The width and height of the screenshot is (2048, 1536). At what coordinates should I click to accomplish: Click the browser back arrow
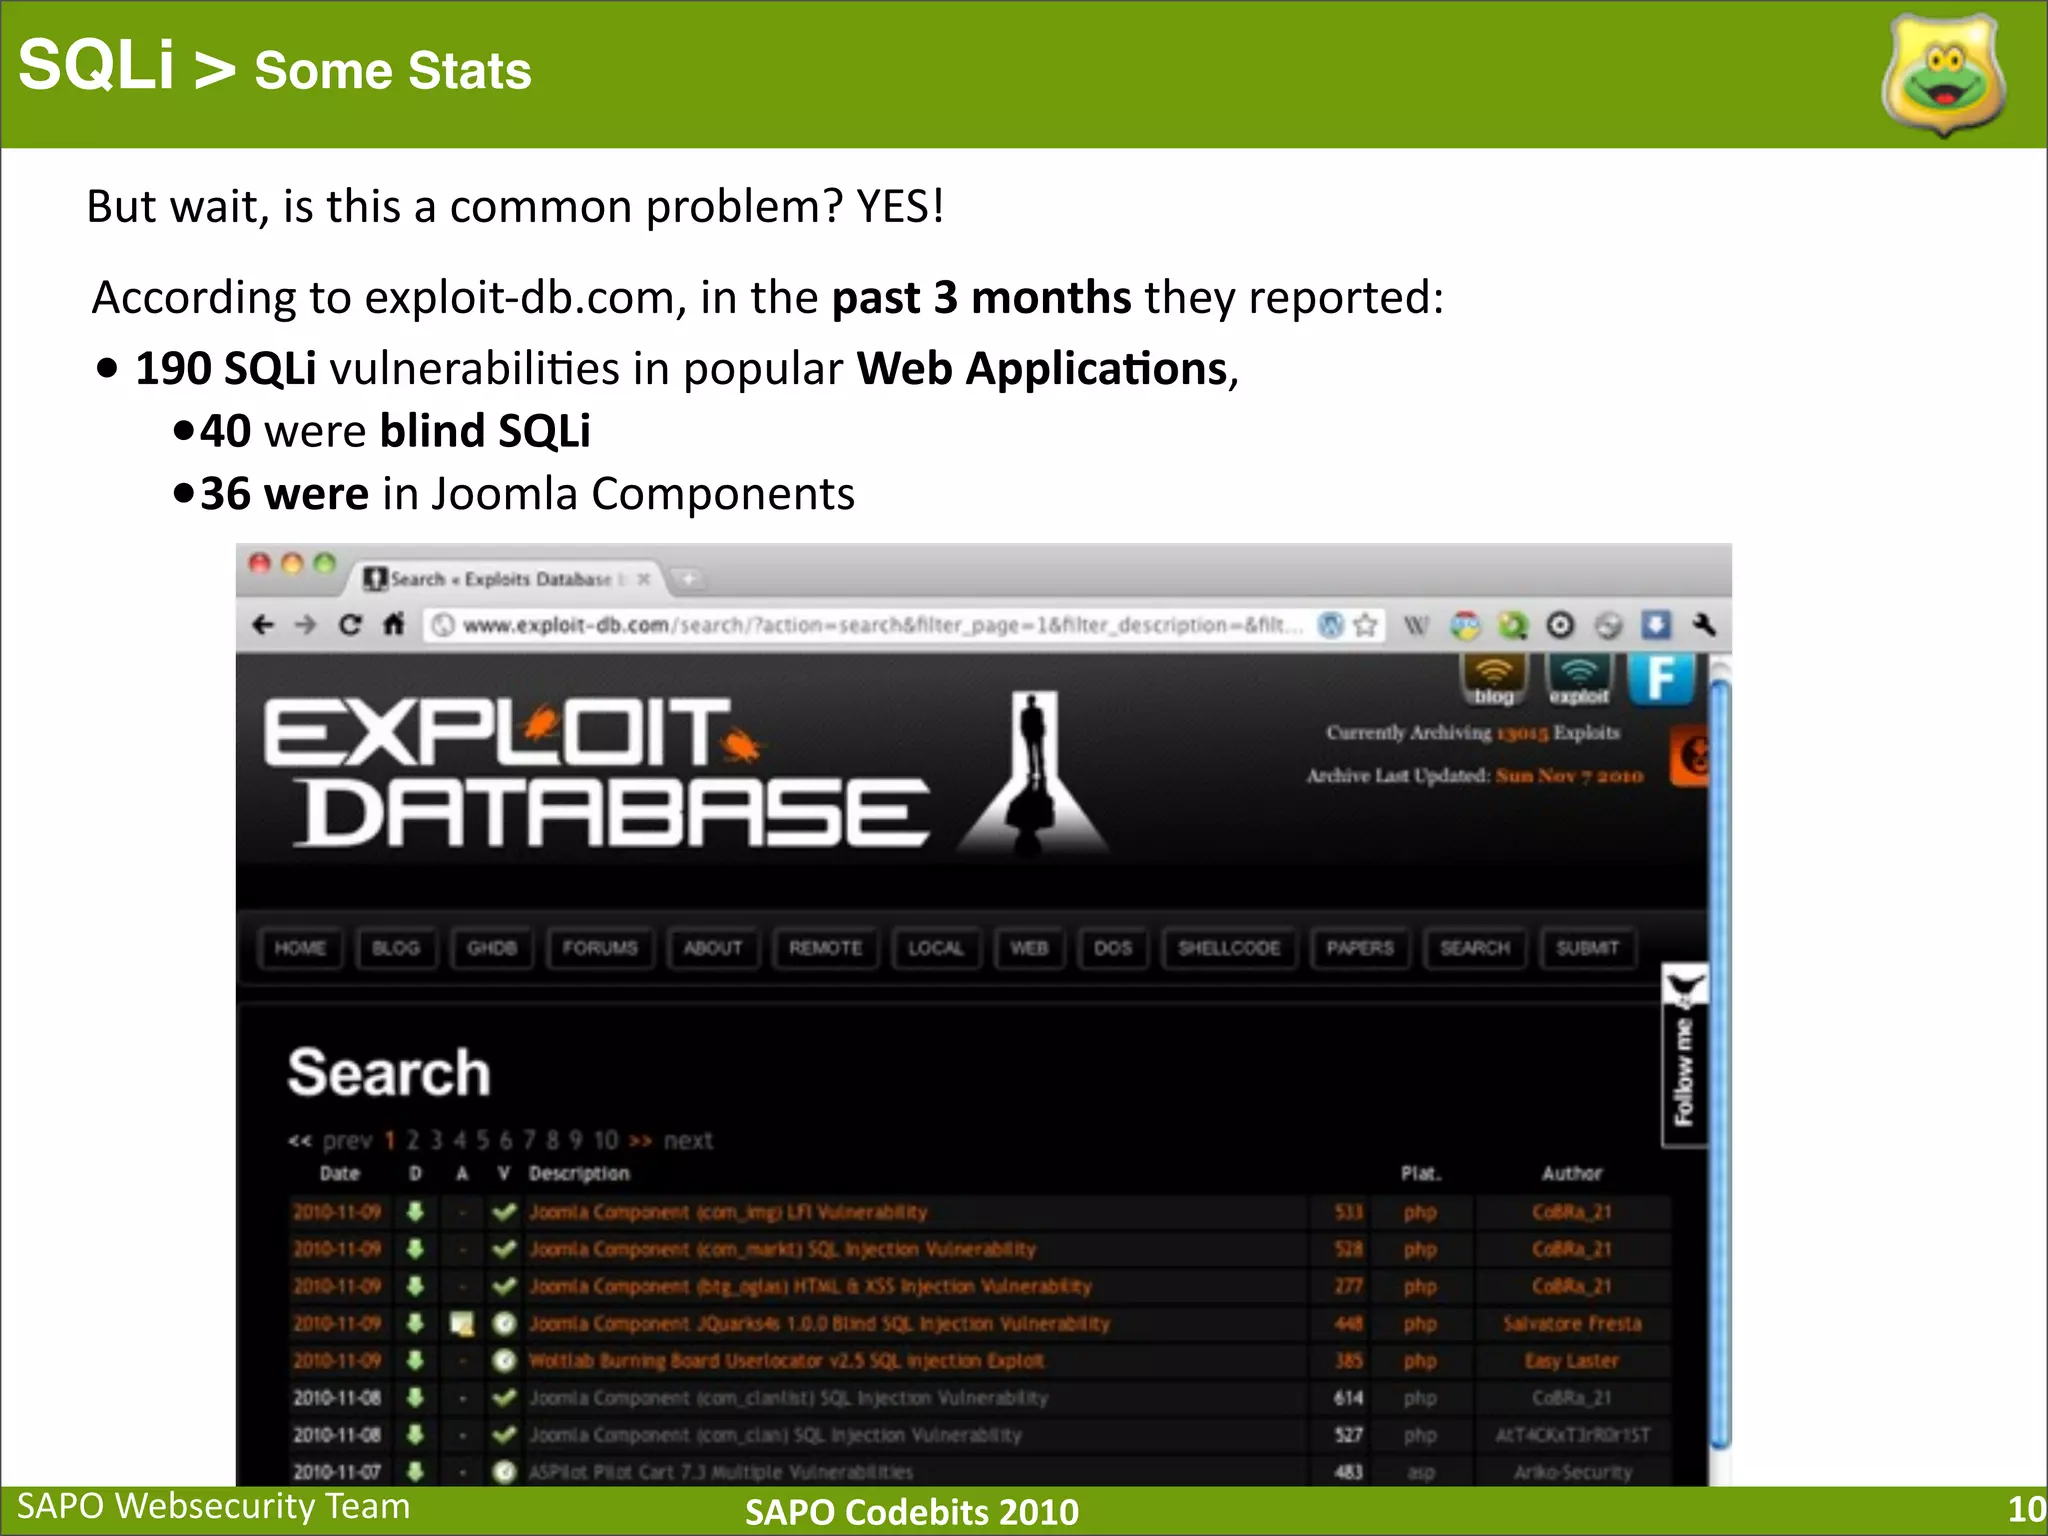click(x=263, y=626)
